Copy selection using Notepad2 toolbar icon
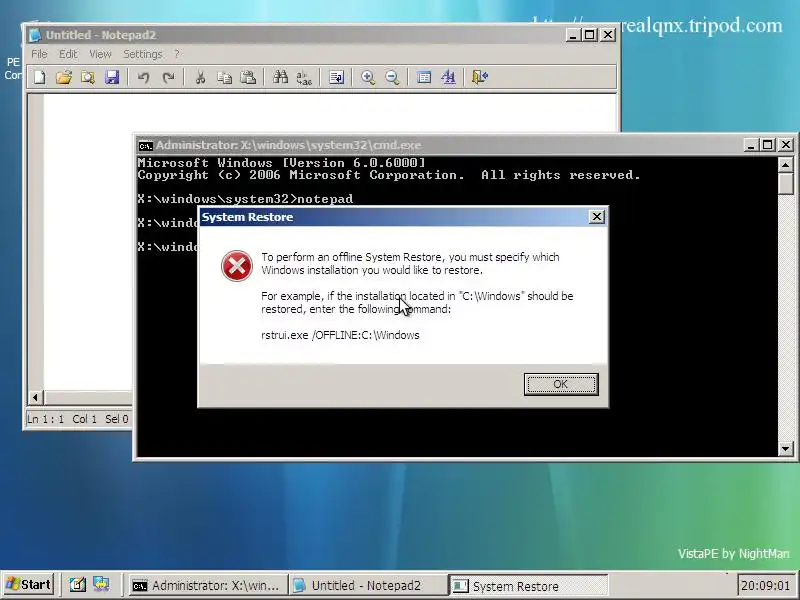 pos(224,77)
